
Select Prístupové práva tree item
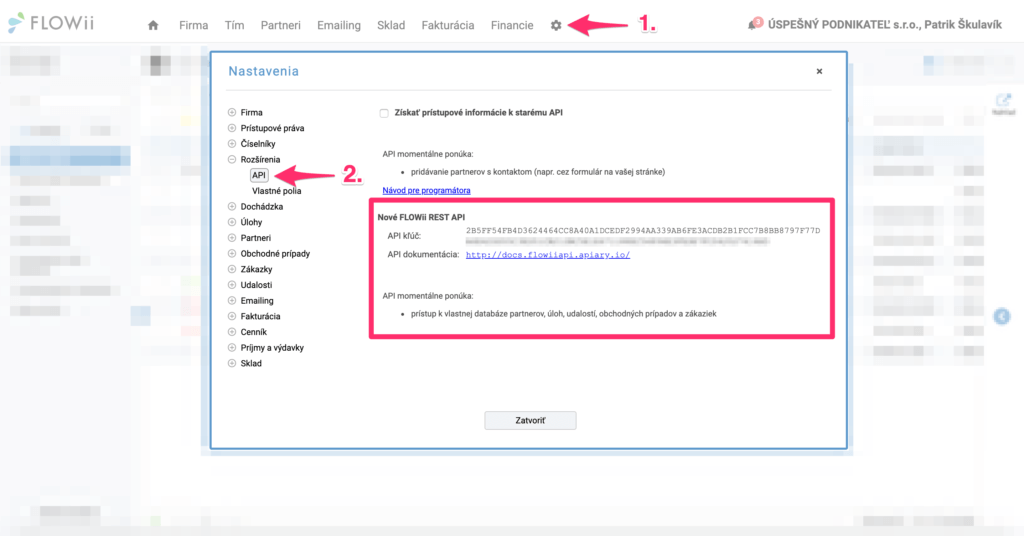[x=272, y=128]
